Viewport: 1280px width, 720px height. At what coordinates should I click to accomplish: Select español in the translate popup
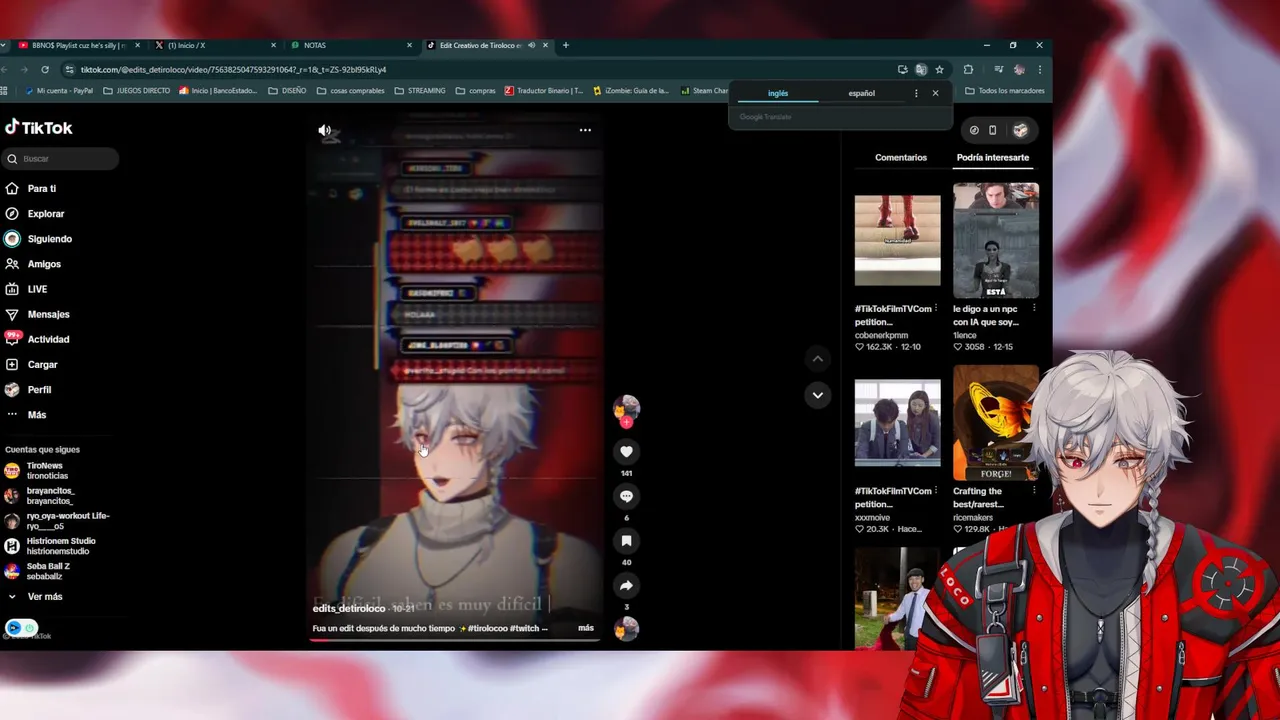pyautogui.click(x=861, y=93)
